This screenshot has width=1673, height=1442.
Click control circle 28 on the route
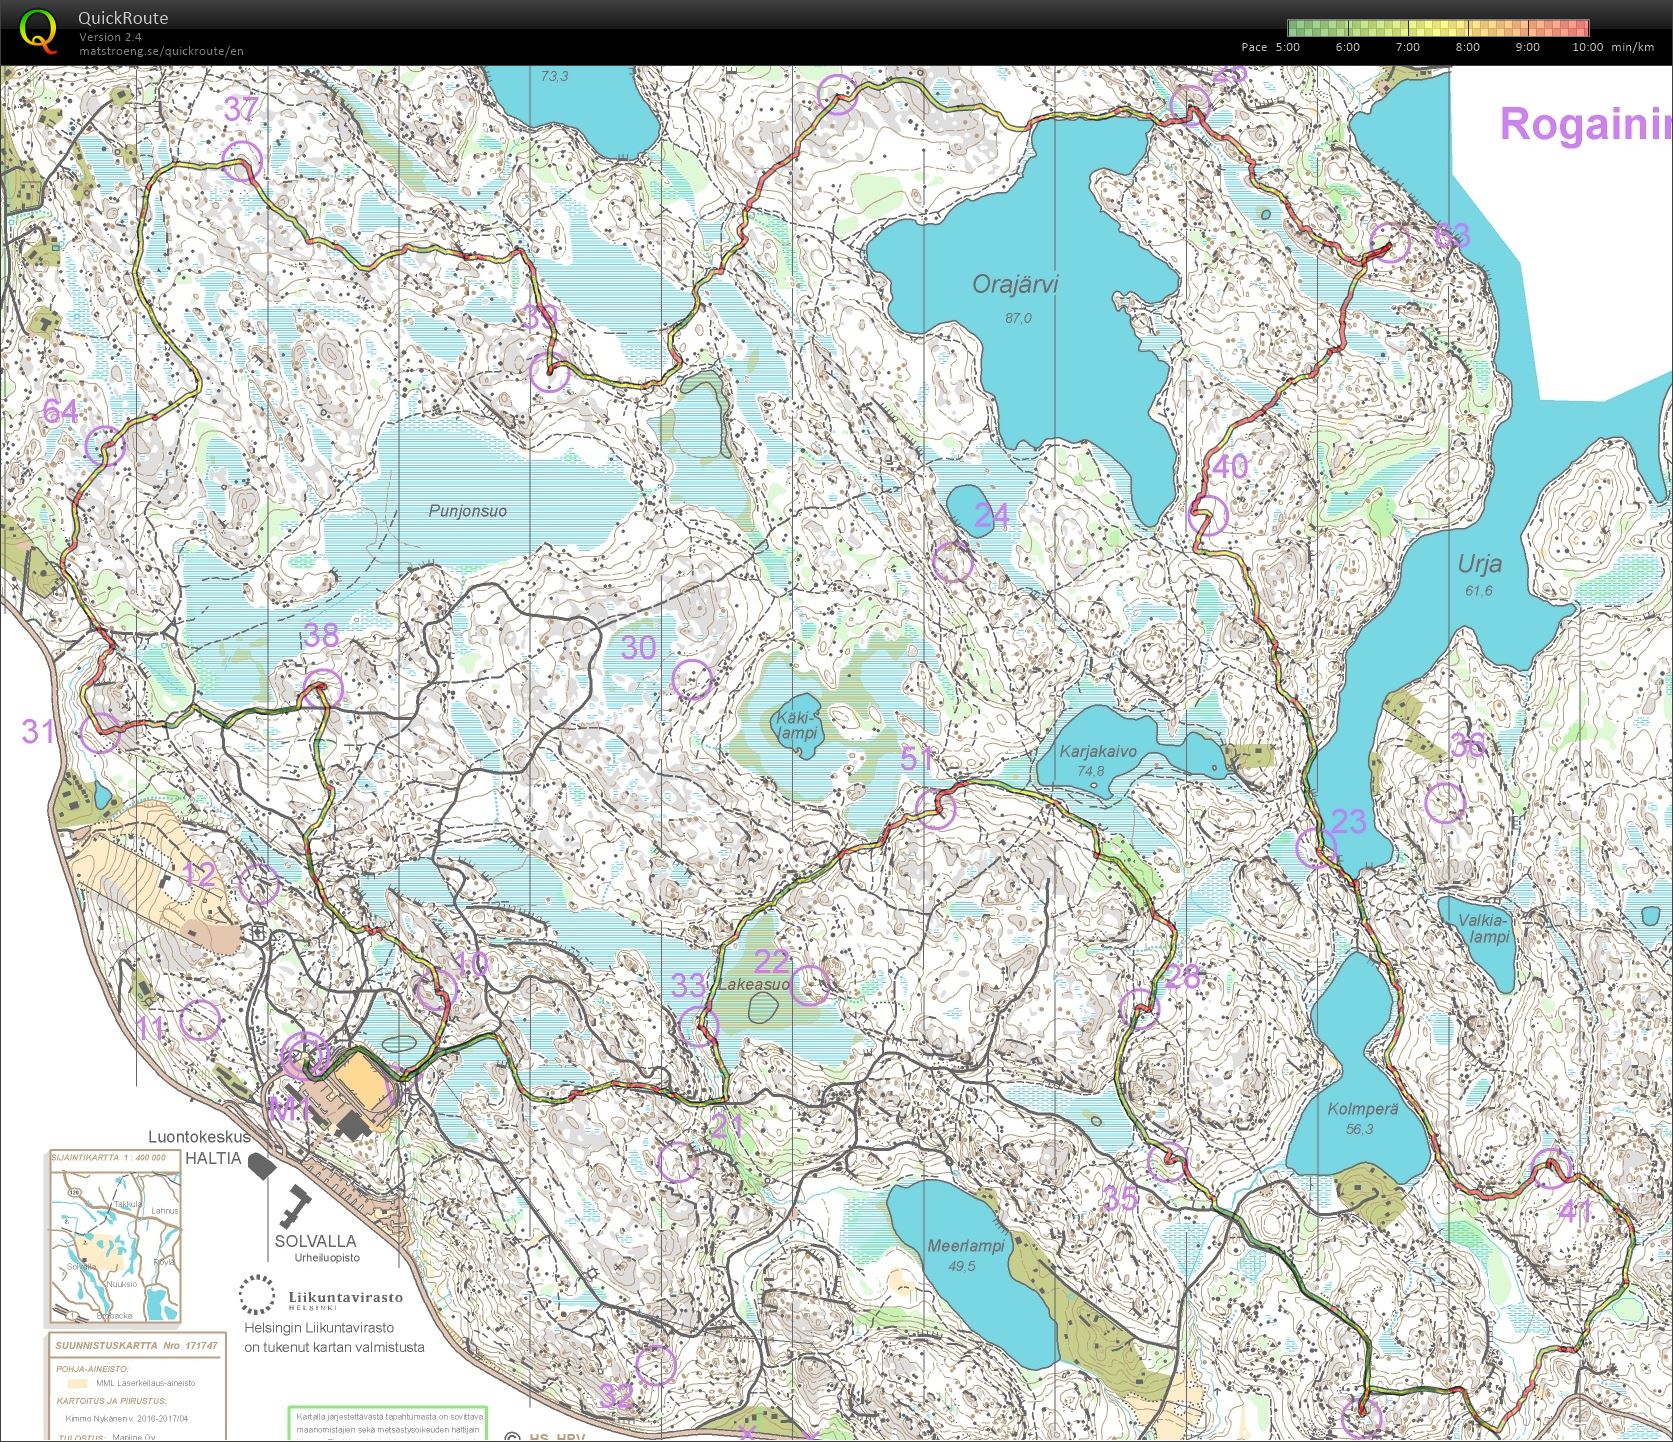[x=1139, y=1008]
